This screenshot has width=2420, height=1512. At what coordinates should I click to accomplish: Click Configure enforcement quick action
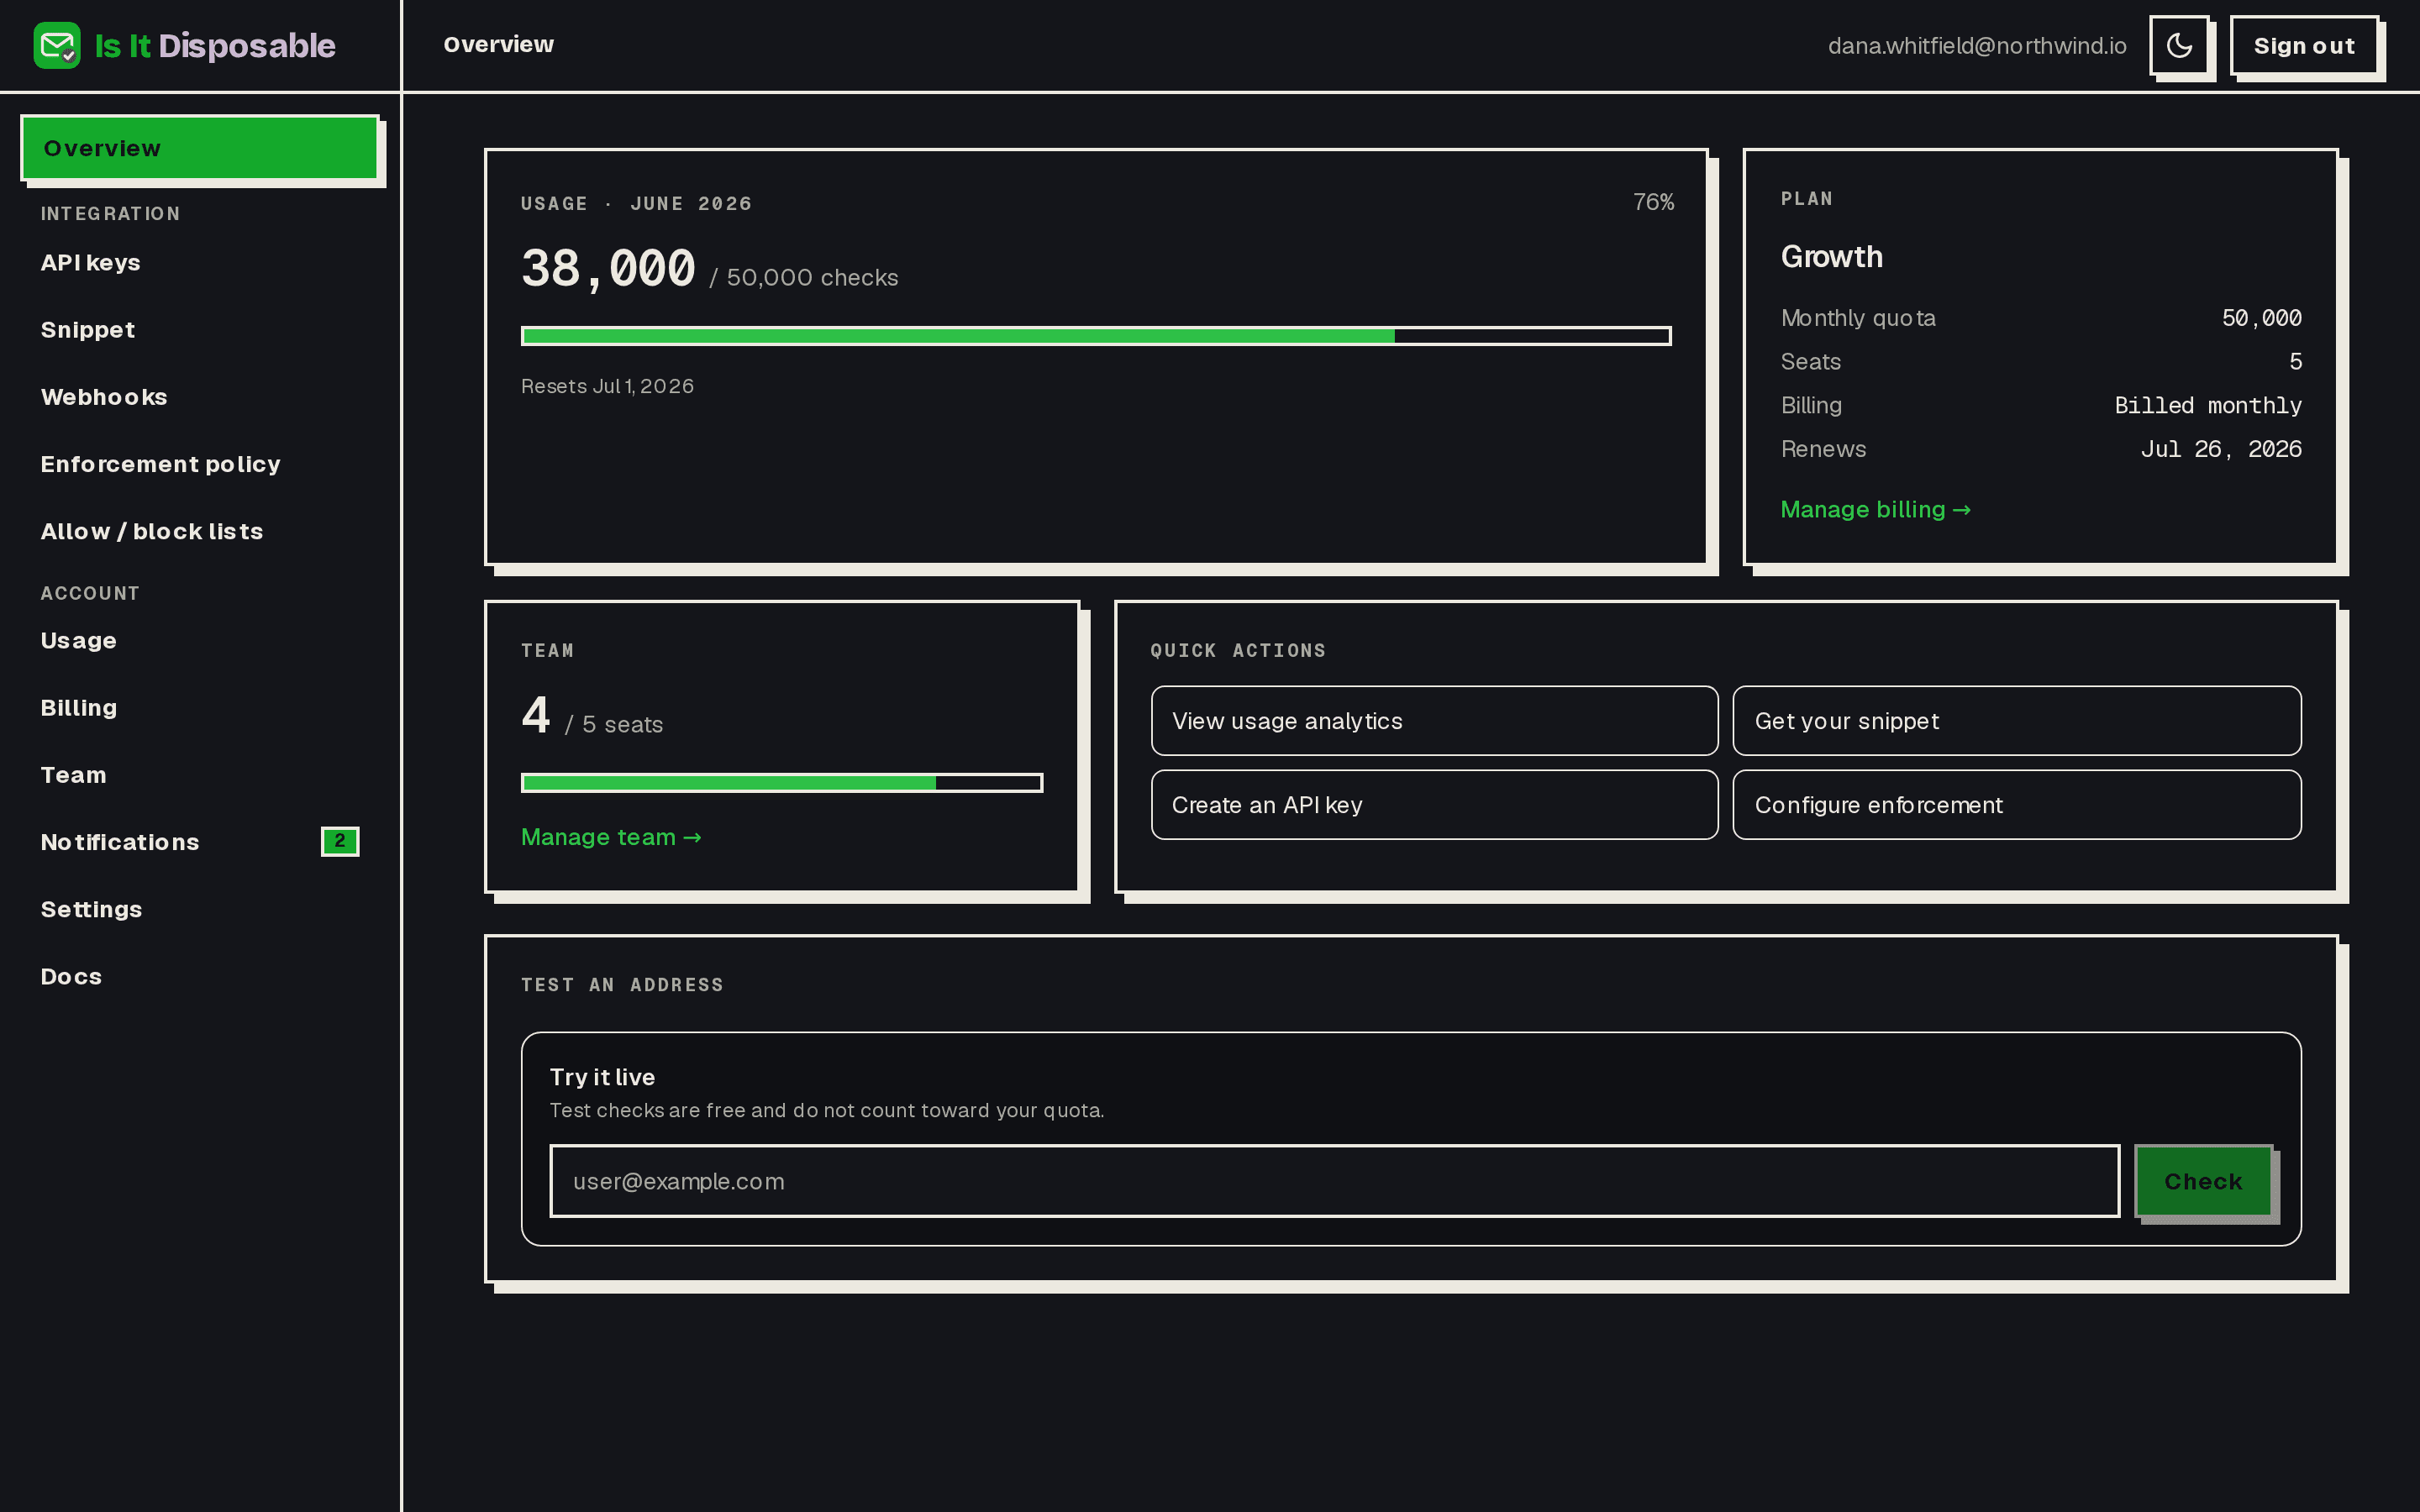2017,805
